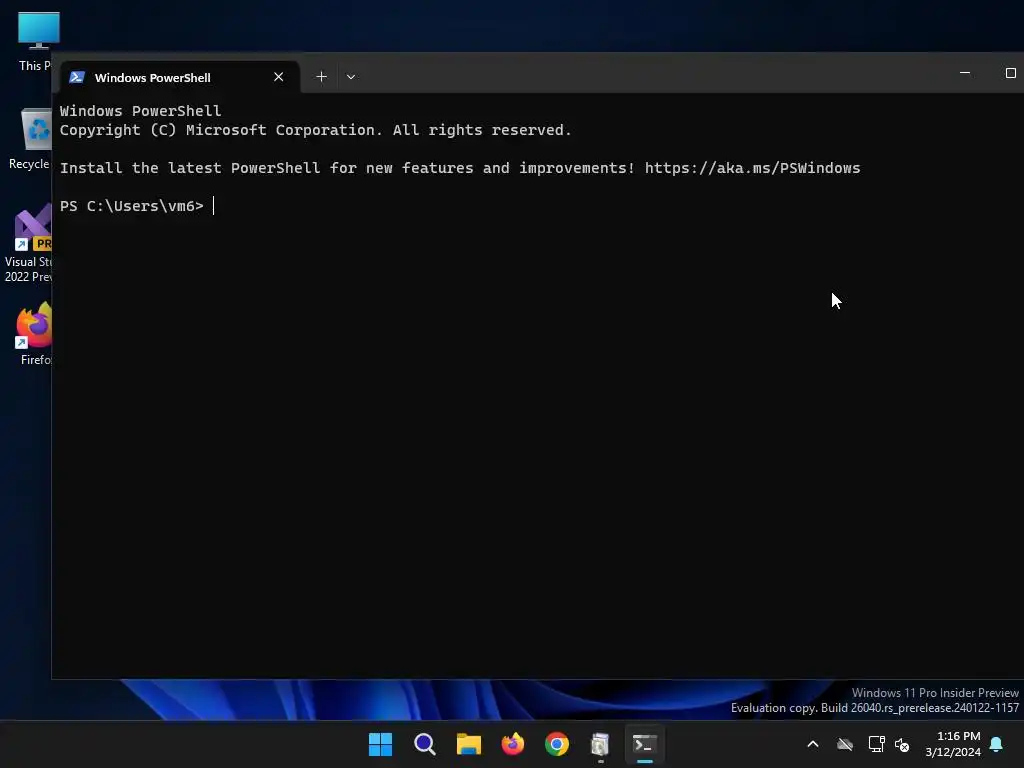Screen dimensions: 1024x768
Task: Open the network display tray icon
Action: click(x=876, y=744)
